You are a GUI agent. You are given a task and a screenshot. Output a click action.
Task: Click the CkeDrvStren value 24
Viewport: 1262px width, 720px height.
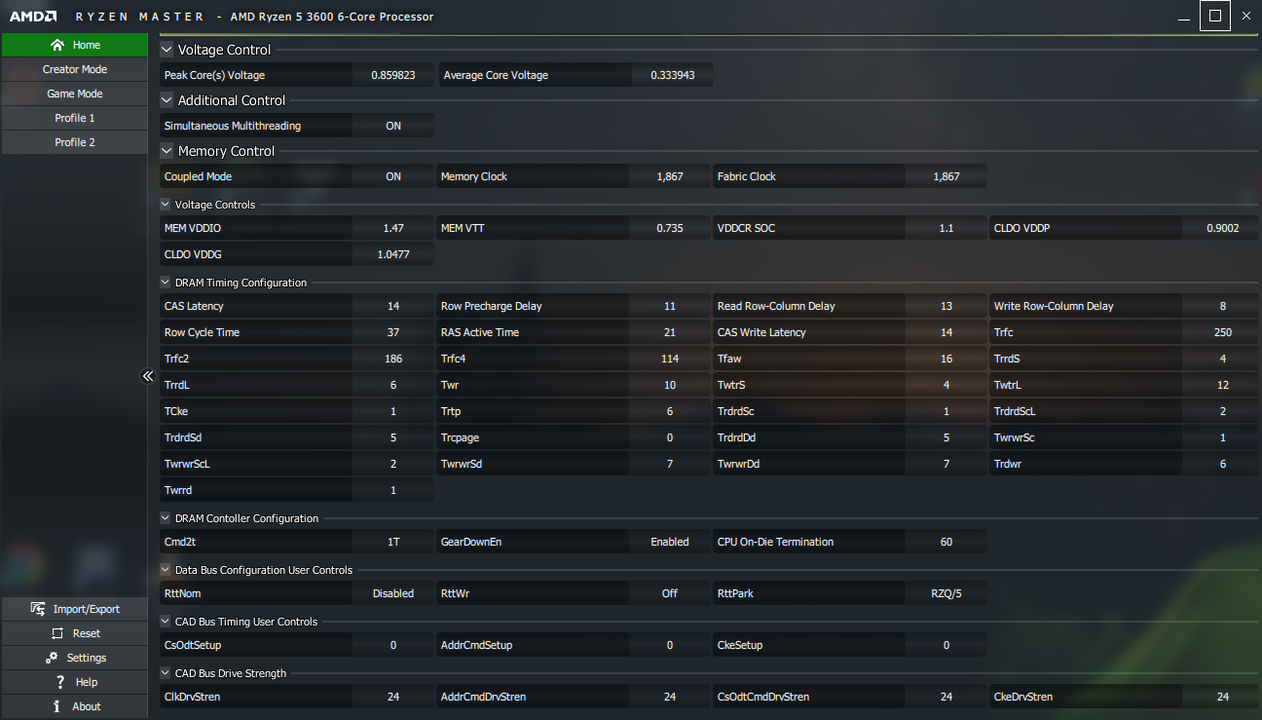click(x=1222, y=697)
